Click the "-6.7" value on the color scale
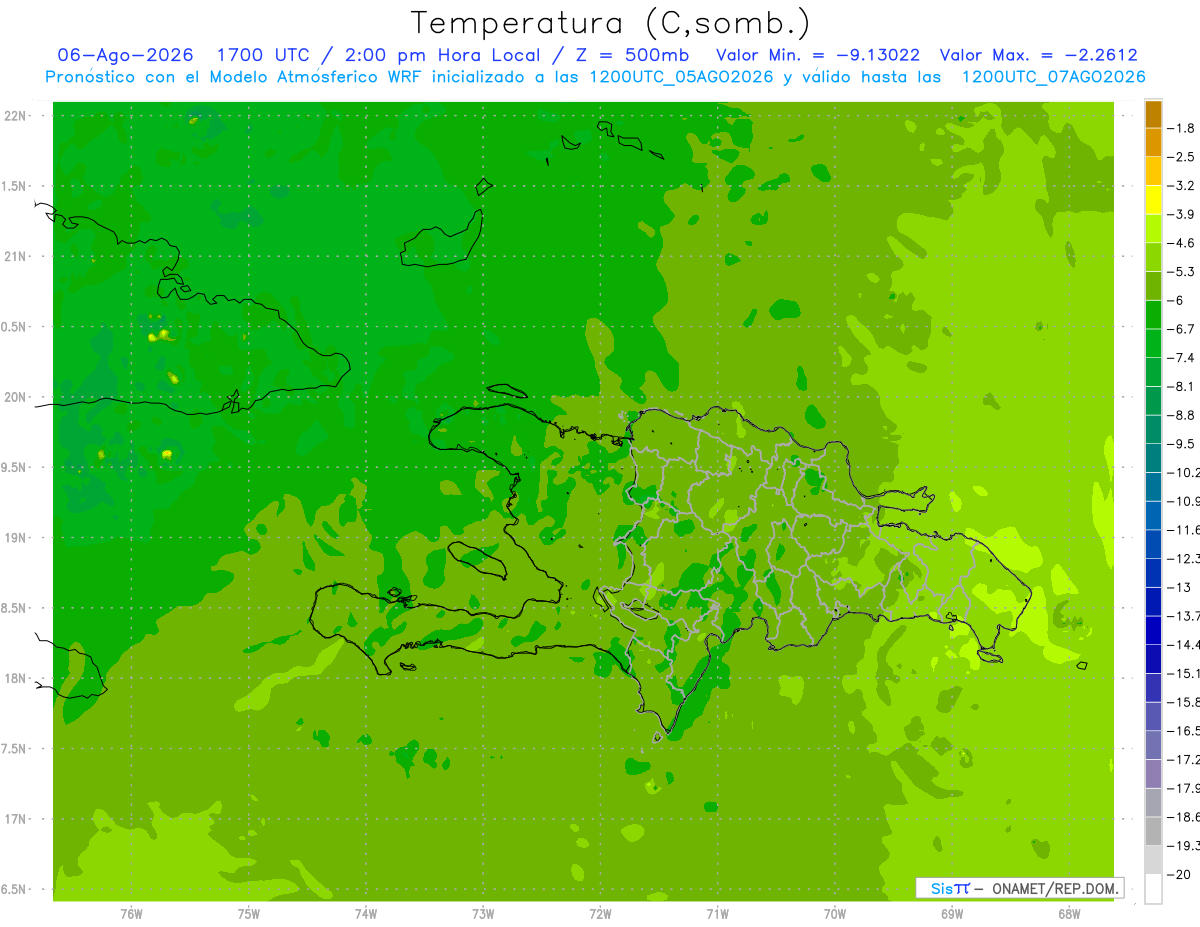Screen dimensions: 1200x927 (1182, 328)
